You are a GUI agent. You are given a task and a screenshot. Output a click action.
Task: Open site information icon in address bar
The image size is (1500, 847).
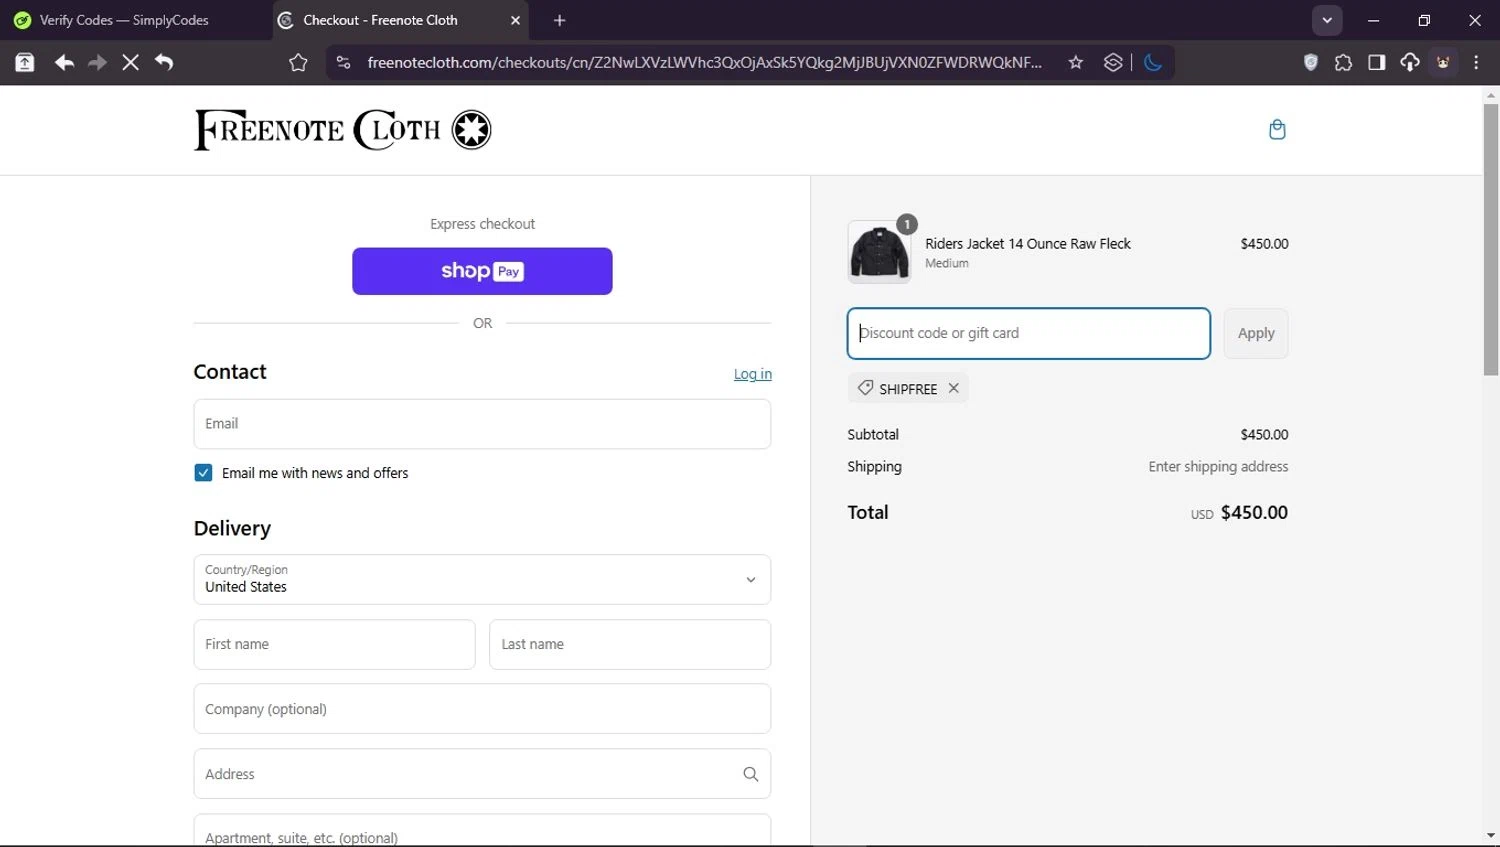pos(343,62)
